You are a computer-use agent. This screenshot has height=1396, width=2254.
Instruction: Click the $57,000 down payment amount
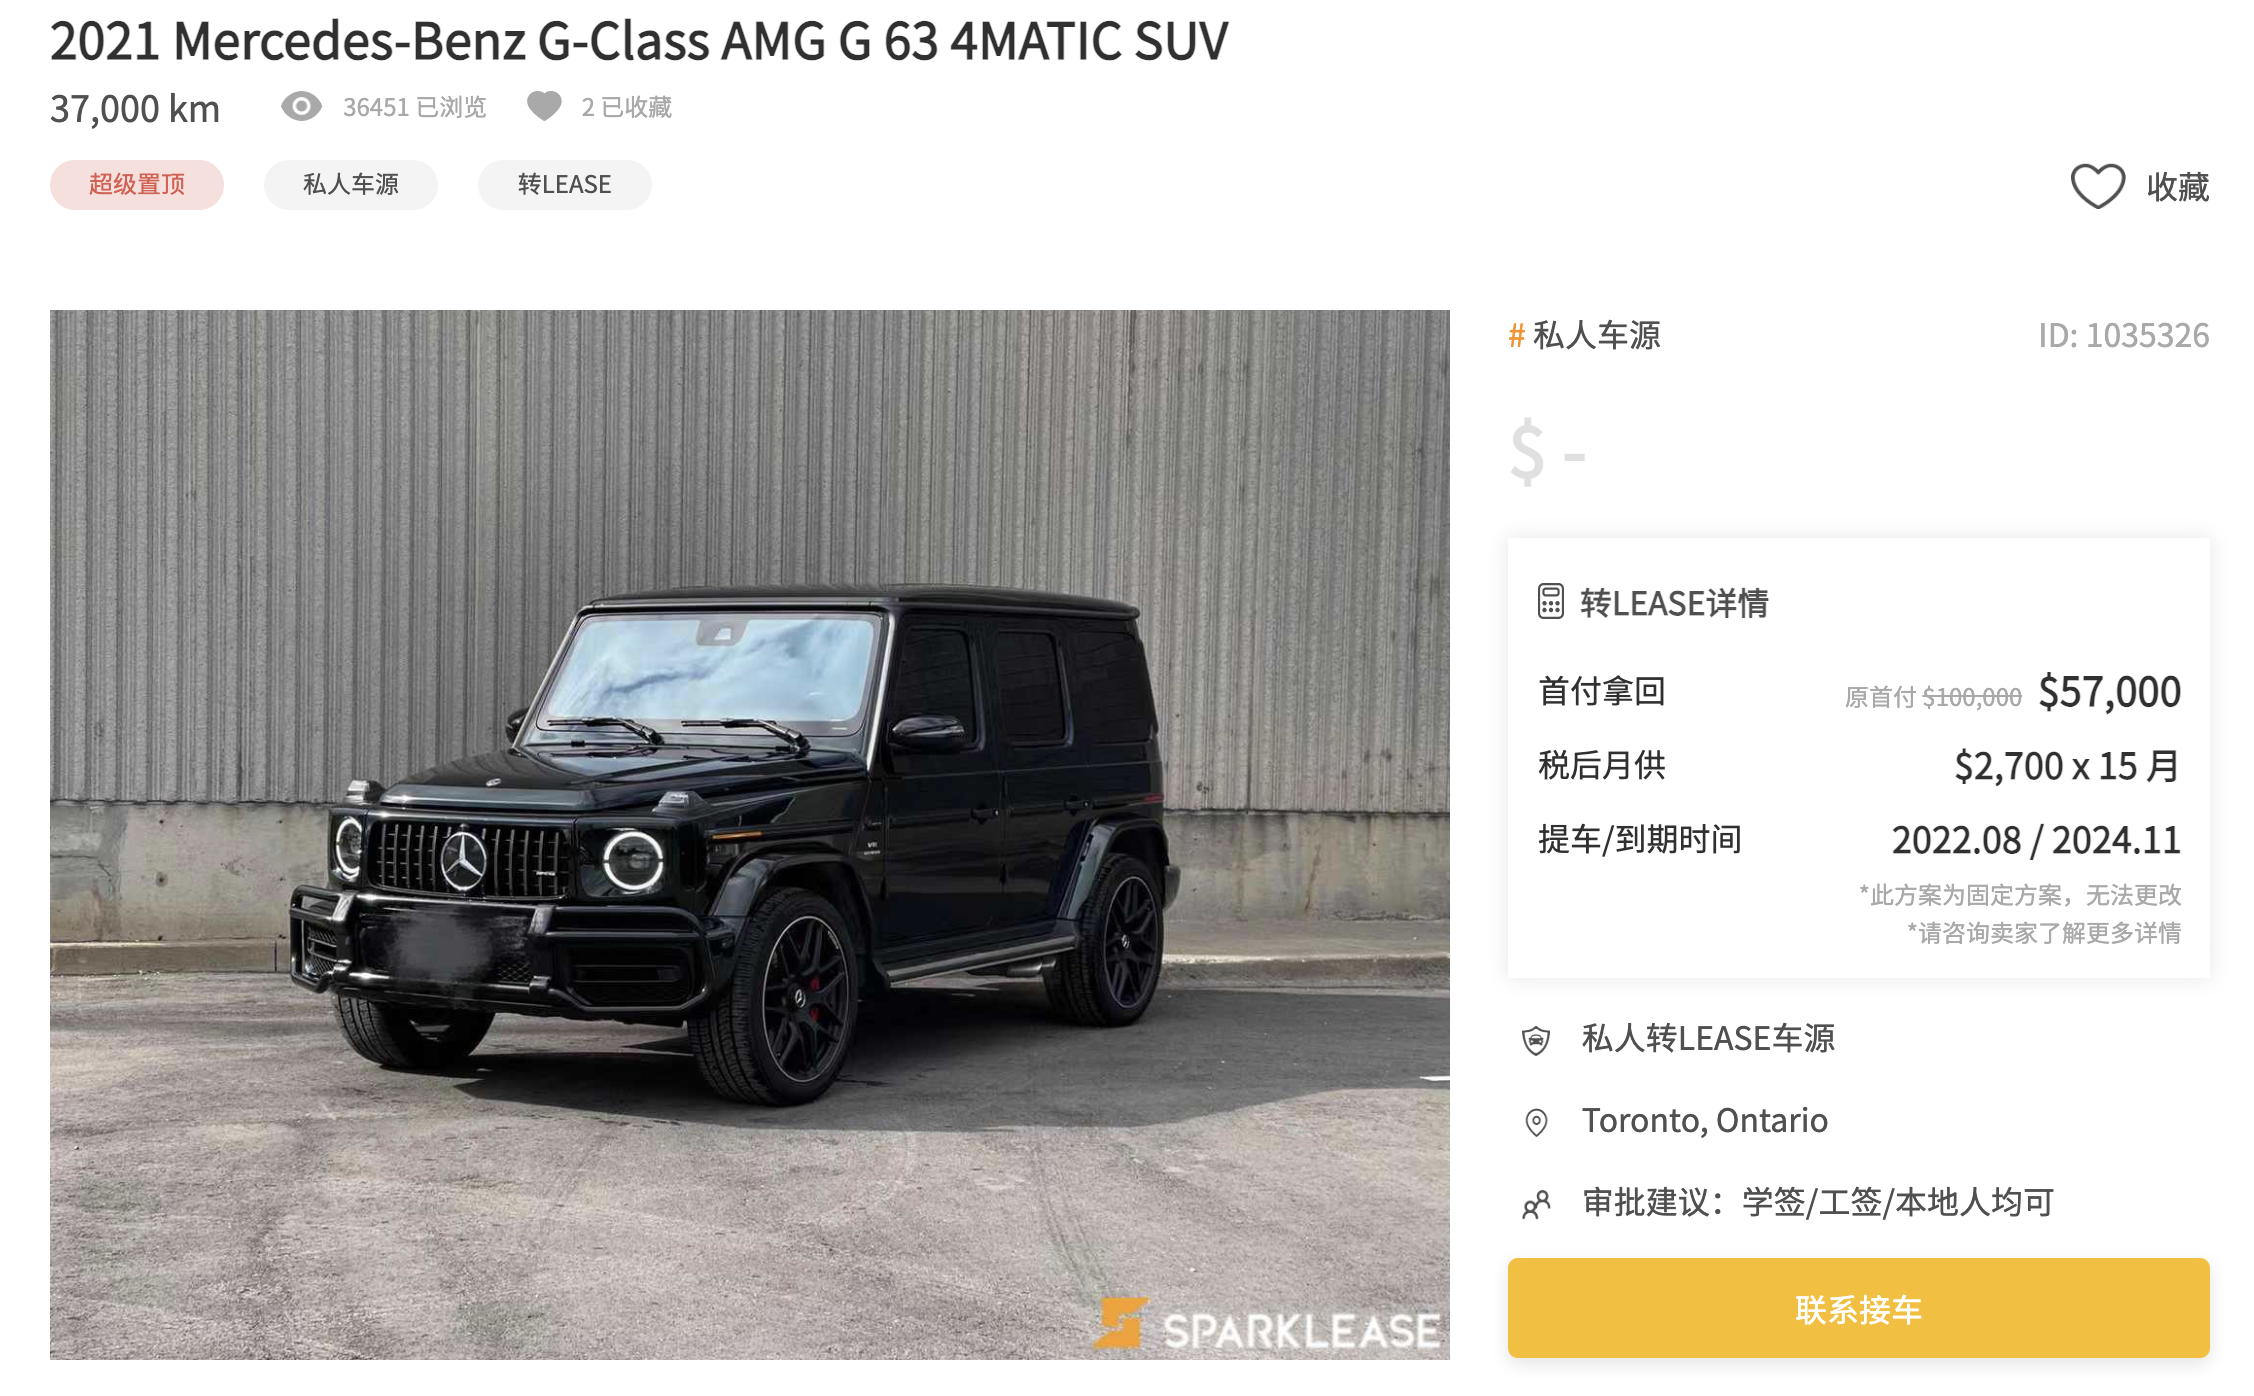coord(2109,691)
